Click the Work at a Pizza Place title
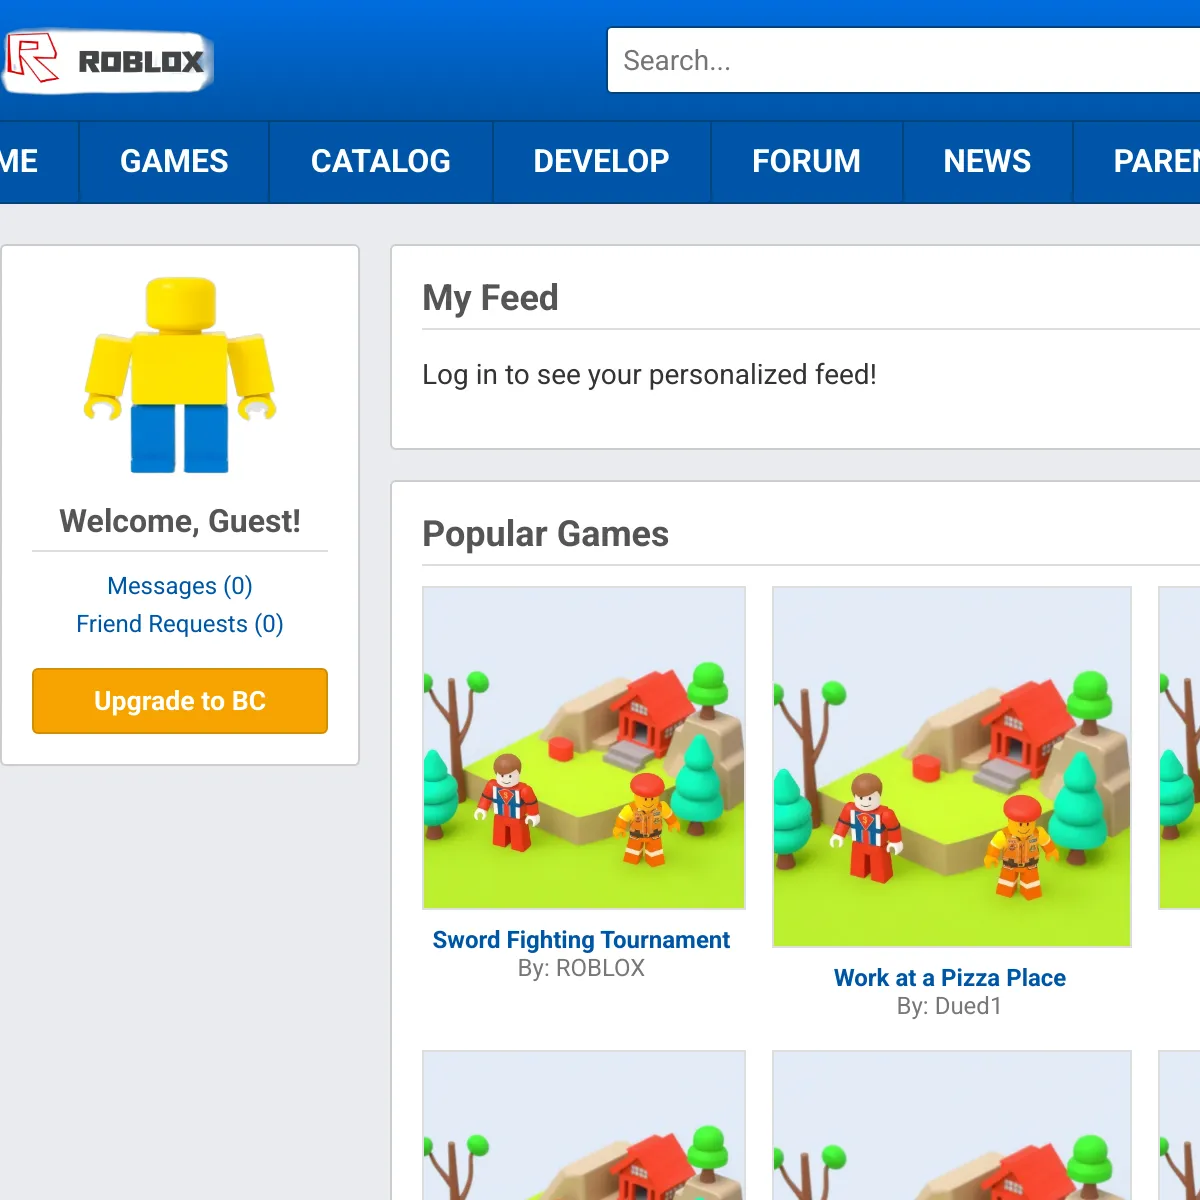This screenshot has width=1200, height=1200. (x=950, y=978)
